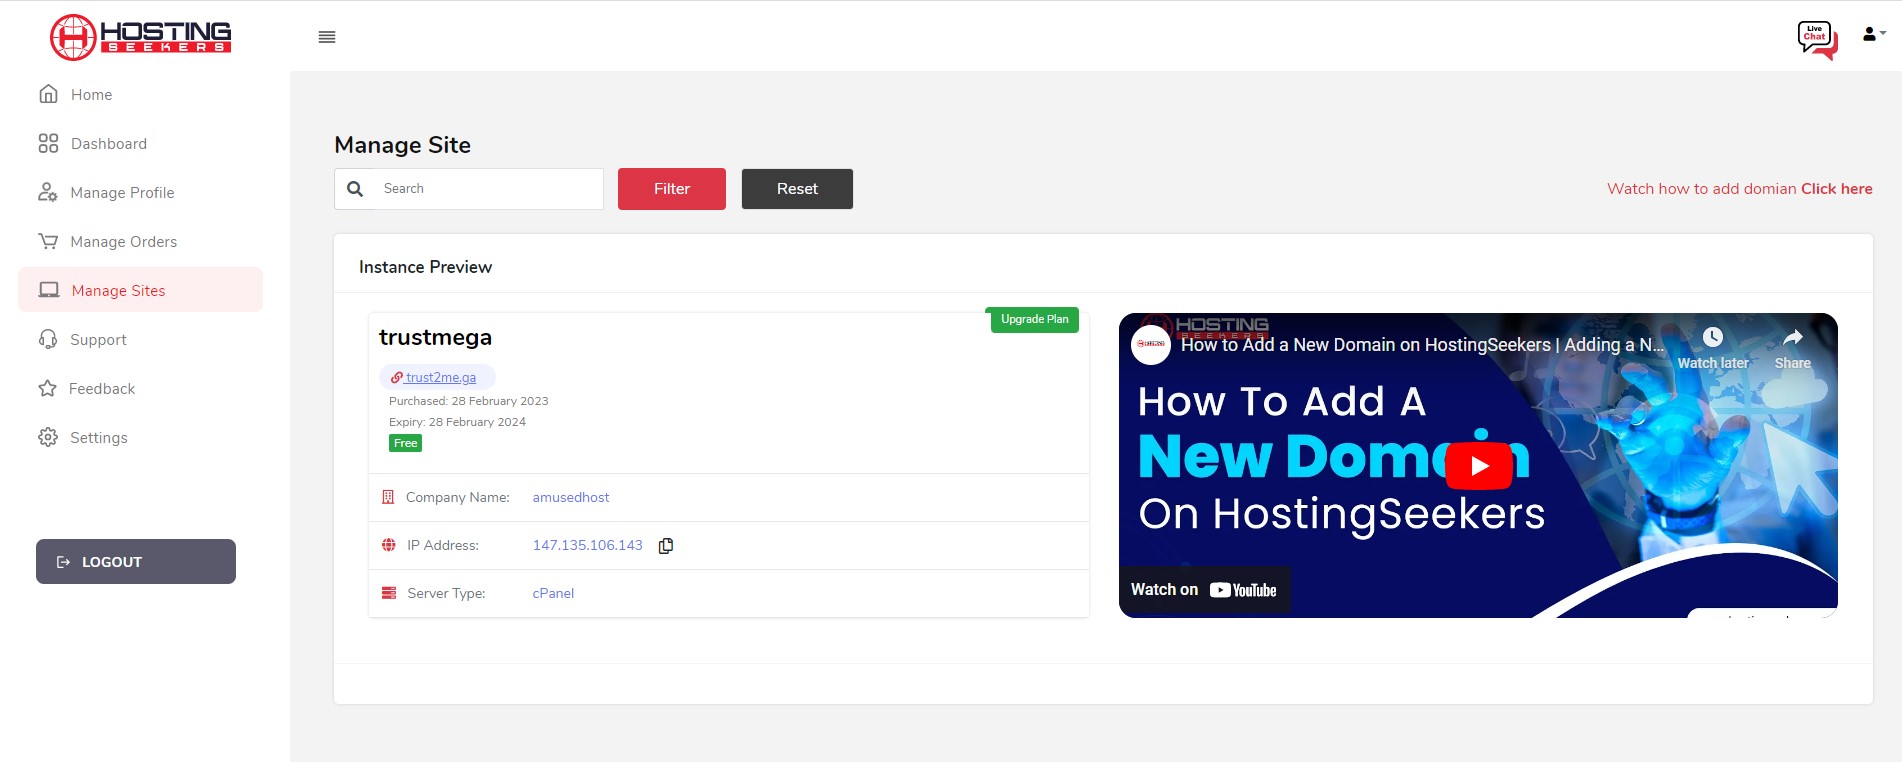Click the Dashboard grid icon

[x=48, y=143]
